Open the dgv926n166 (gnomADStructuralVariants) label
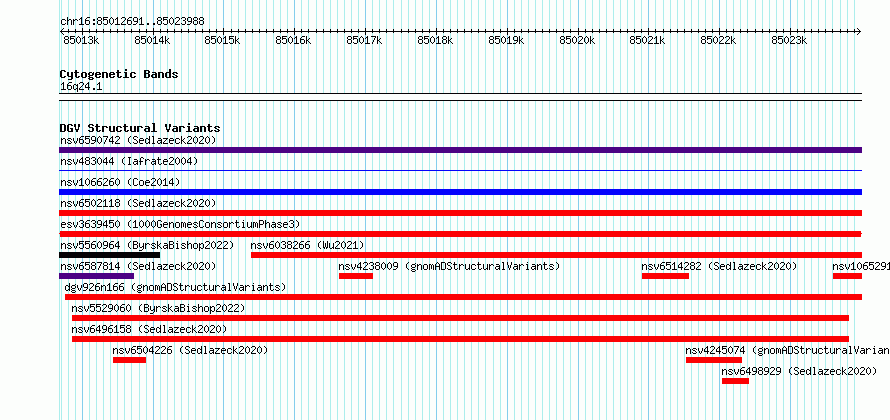The height and width of the screenshot is (420, 890). (x=175, y=287)
